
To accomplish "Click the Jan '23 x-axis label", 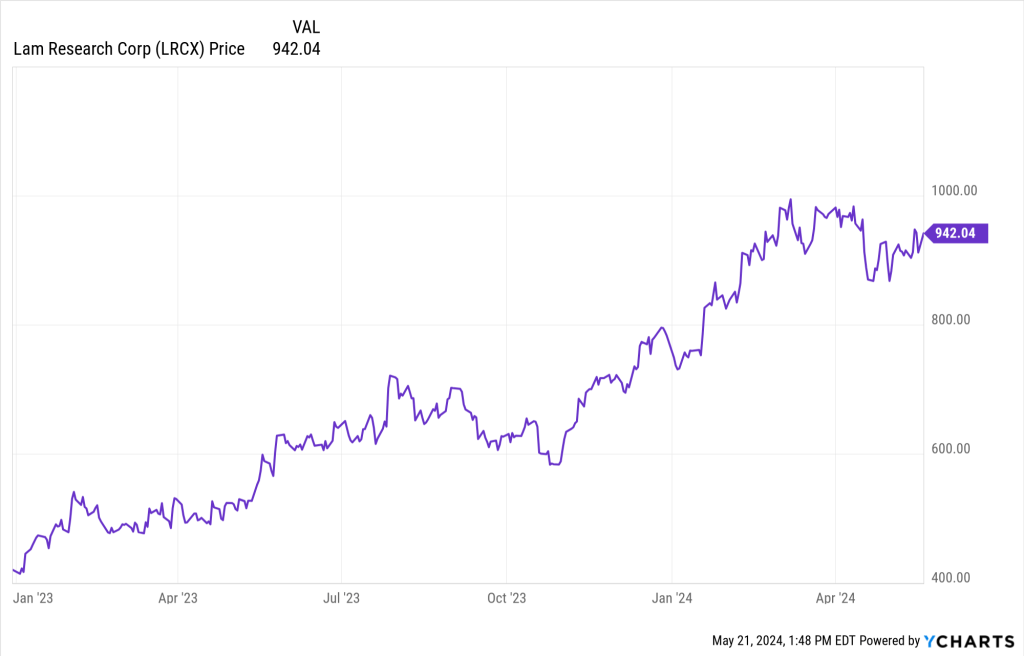I will tap(32, 598).
